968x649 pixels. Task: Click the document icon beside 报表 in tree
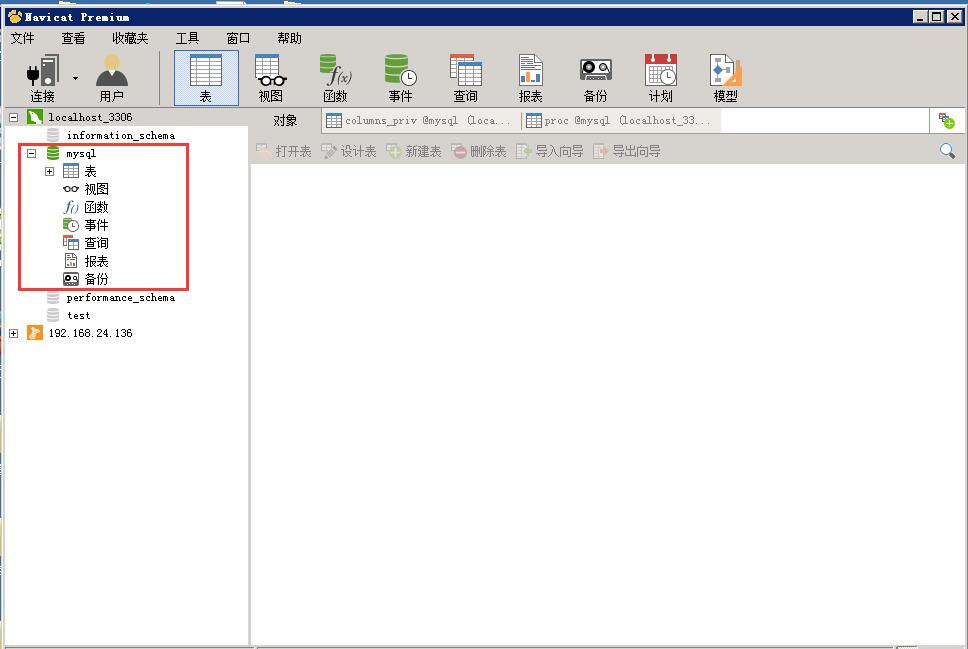[x=71, y=261]
